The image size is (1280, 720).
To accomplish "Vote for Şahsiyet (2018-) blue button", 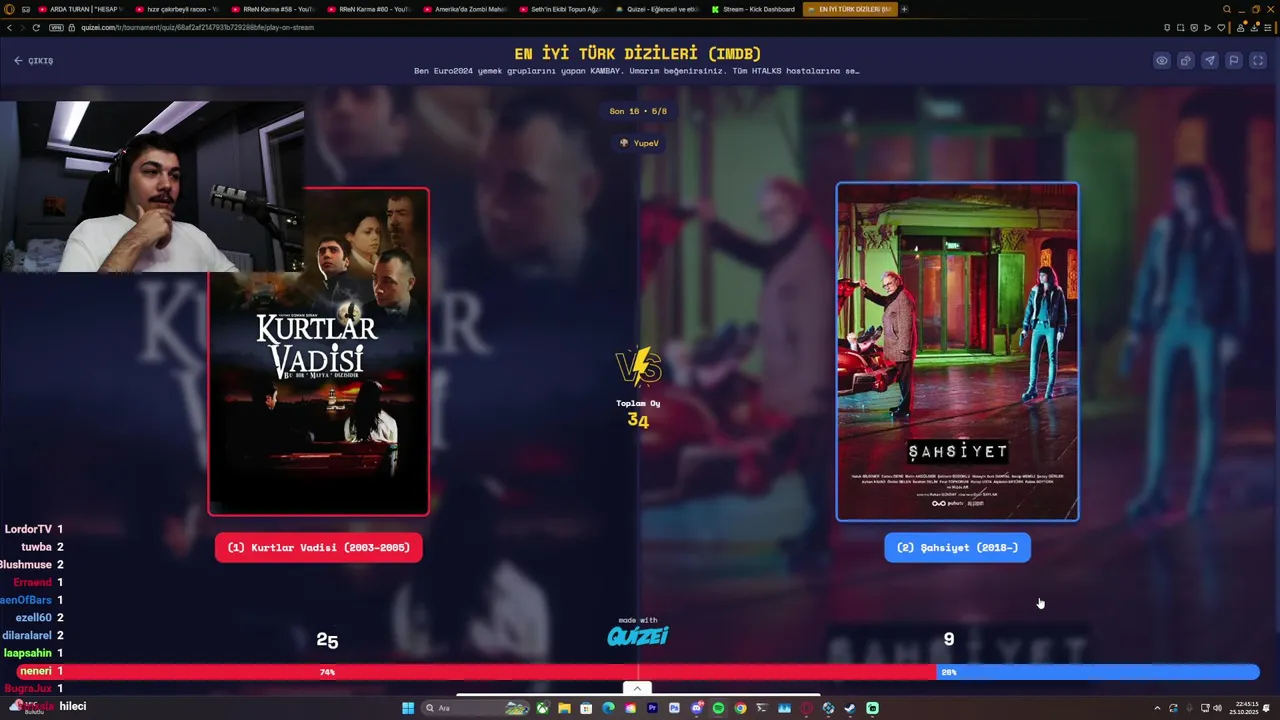I will [x=957, y=548].
